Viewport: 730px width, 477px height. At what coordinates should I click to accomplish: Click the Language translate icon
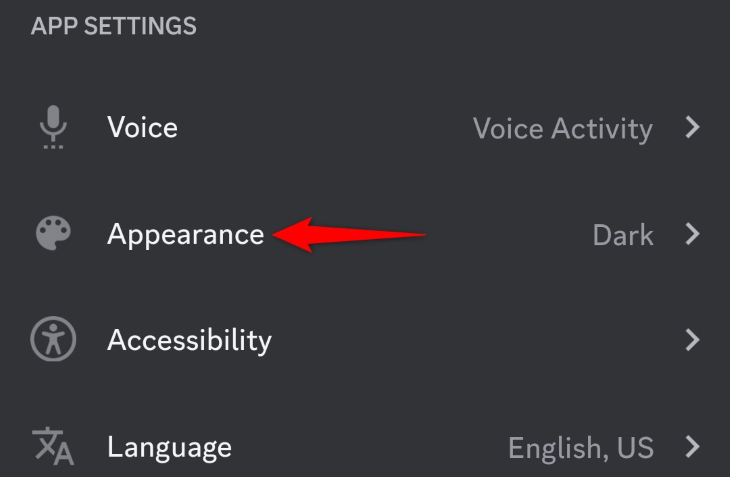pos(53,446)
